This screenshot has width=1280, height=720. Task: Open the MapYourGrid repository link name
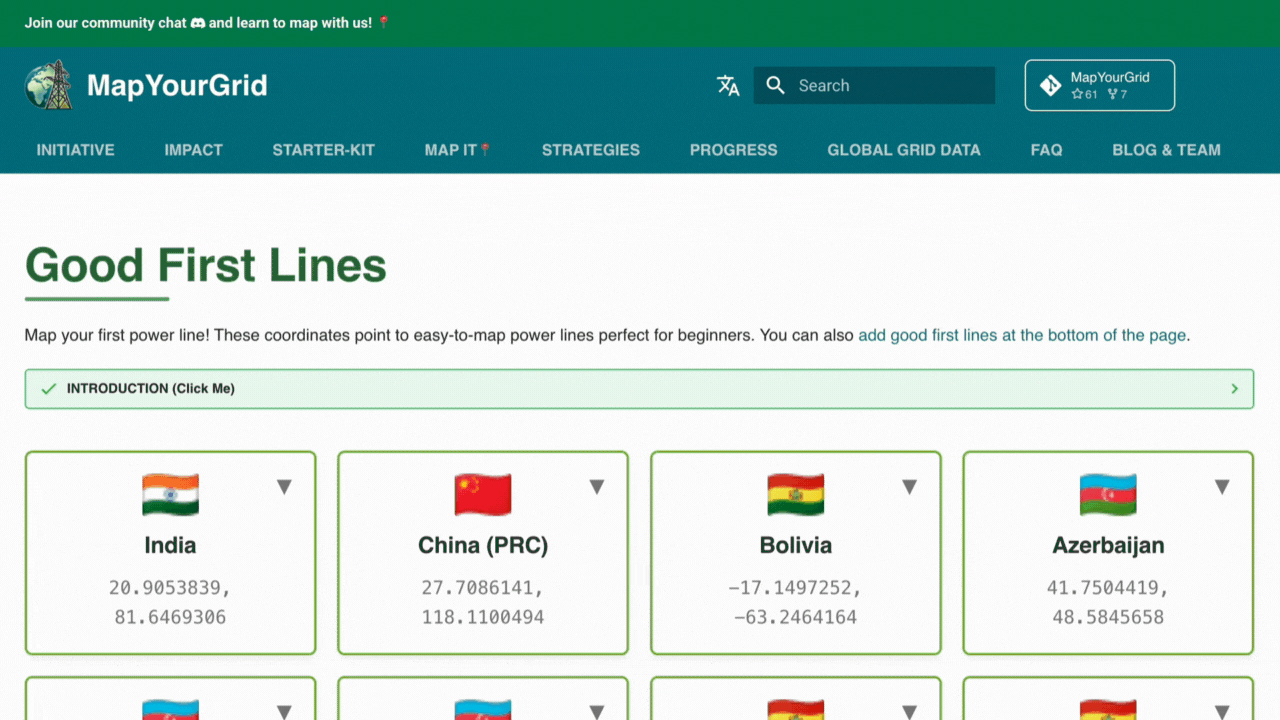click(1110, 77)
